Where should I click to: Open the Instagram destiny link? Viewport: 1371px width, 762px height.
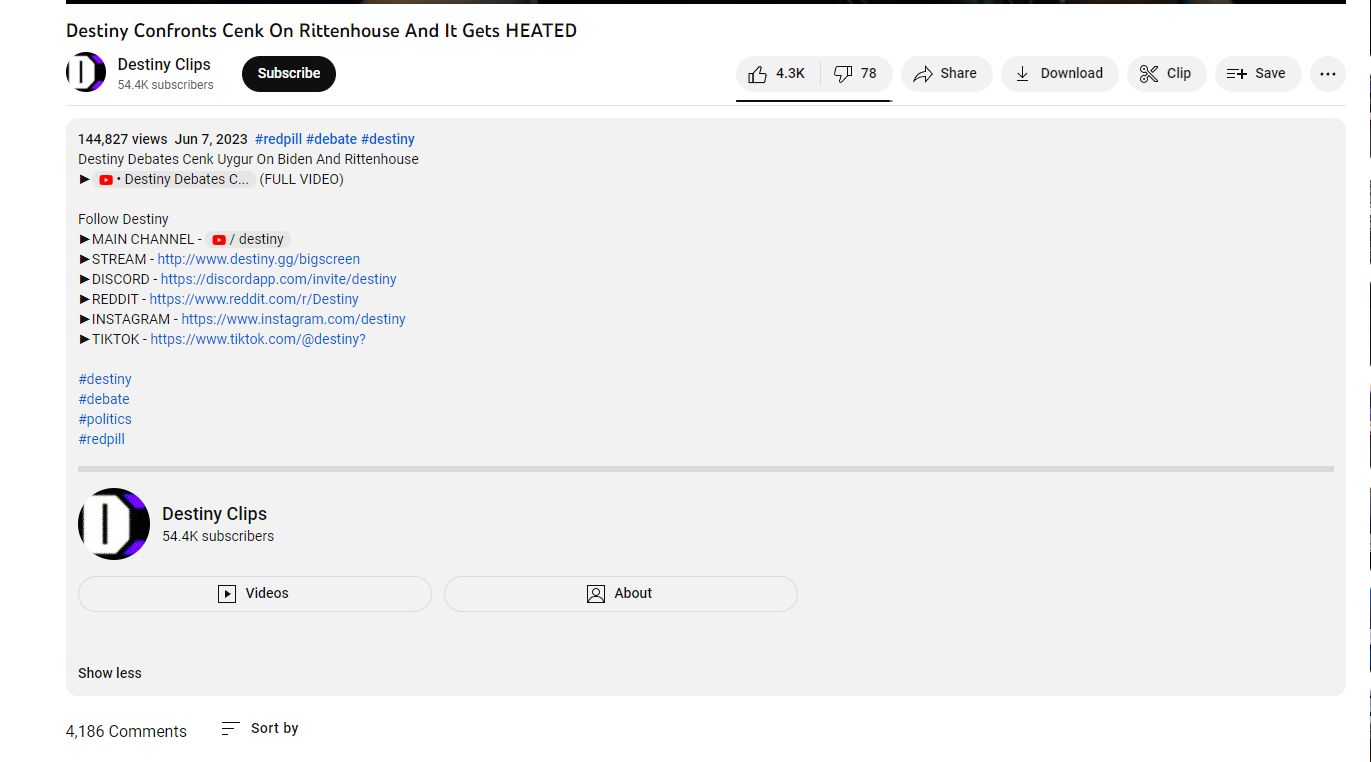coord(293,319)
